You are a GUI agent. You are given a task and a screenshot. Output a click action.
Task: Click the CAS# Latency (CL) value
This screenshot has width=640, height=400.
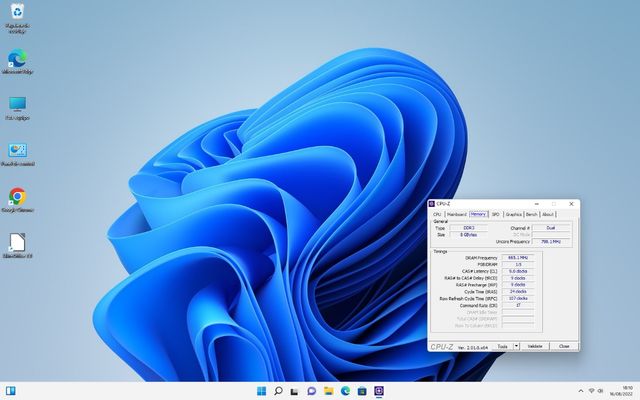pyautogui.click(x=518, y=271)
